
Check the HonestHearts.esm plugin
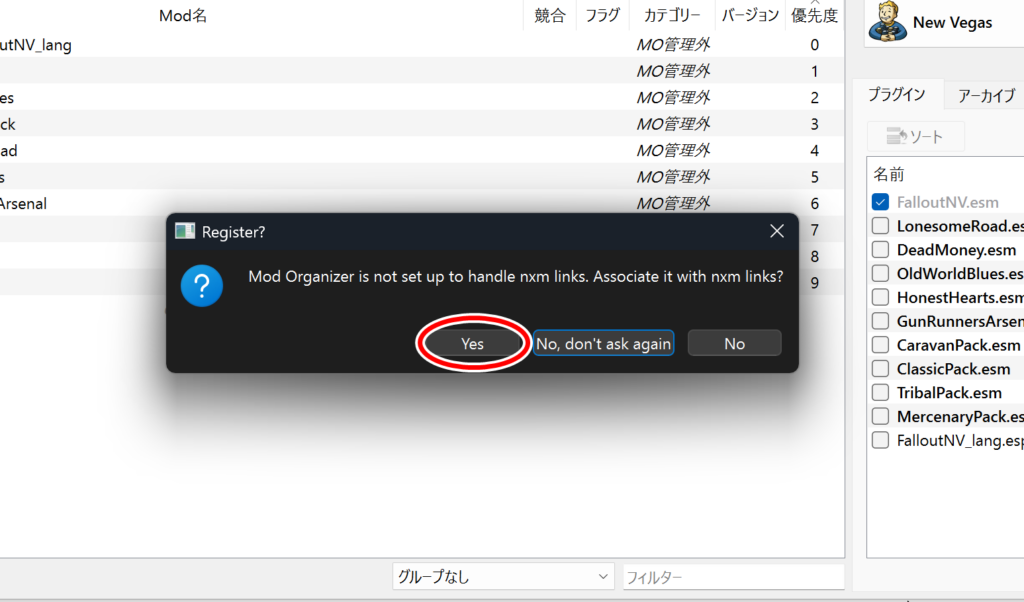pyautogui.click(x=881, y=297)
